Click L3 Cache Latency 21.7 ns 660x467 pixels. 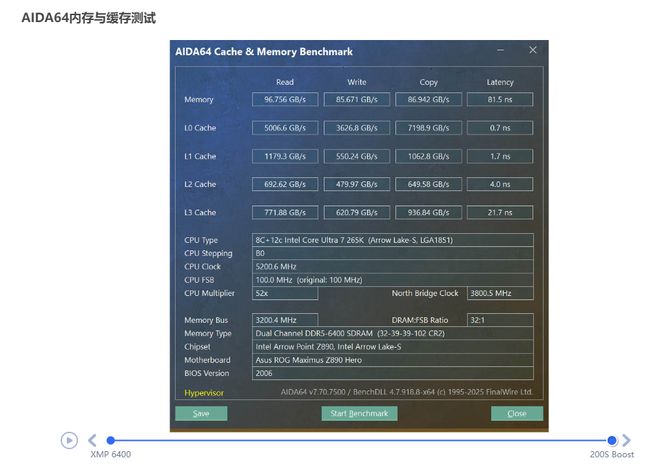(500, 212)
